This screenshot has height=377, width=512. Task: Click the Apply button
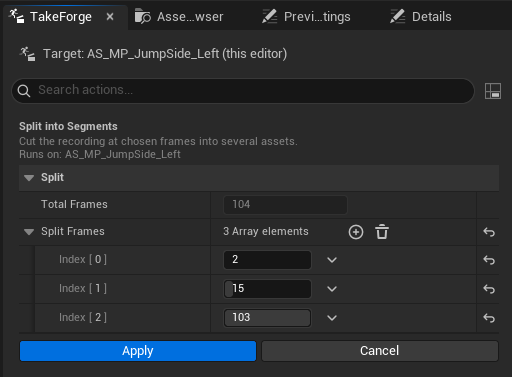tap(138, 351)
